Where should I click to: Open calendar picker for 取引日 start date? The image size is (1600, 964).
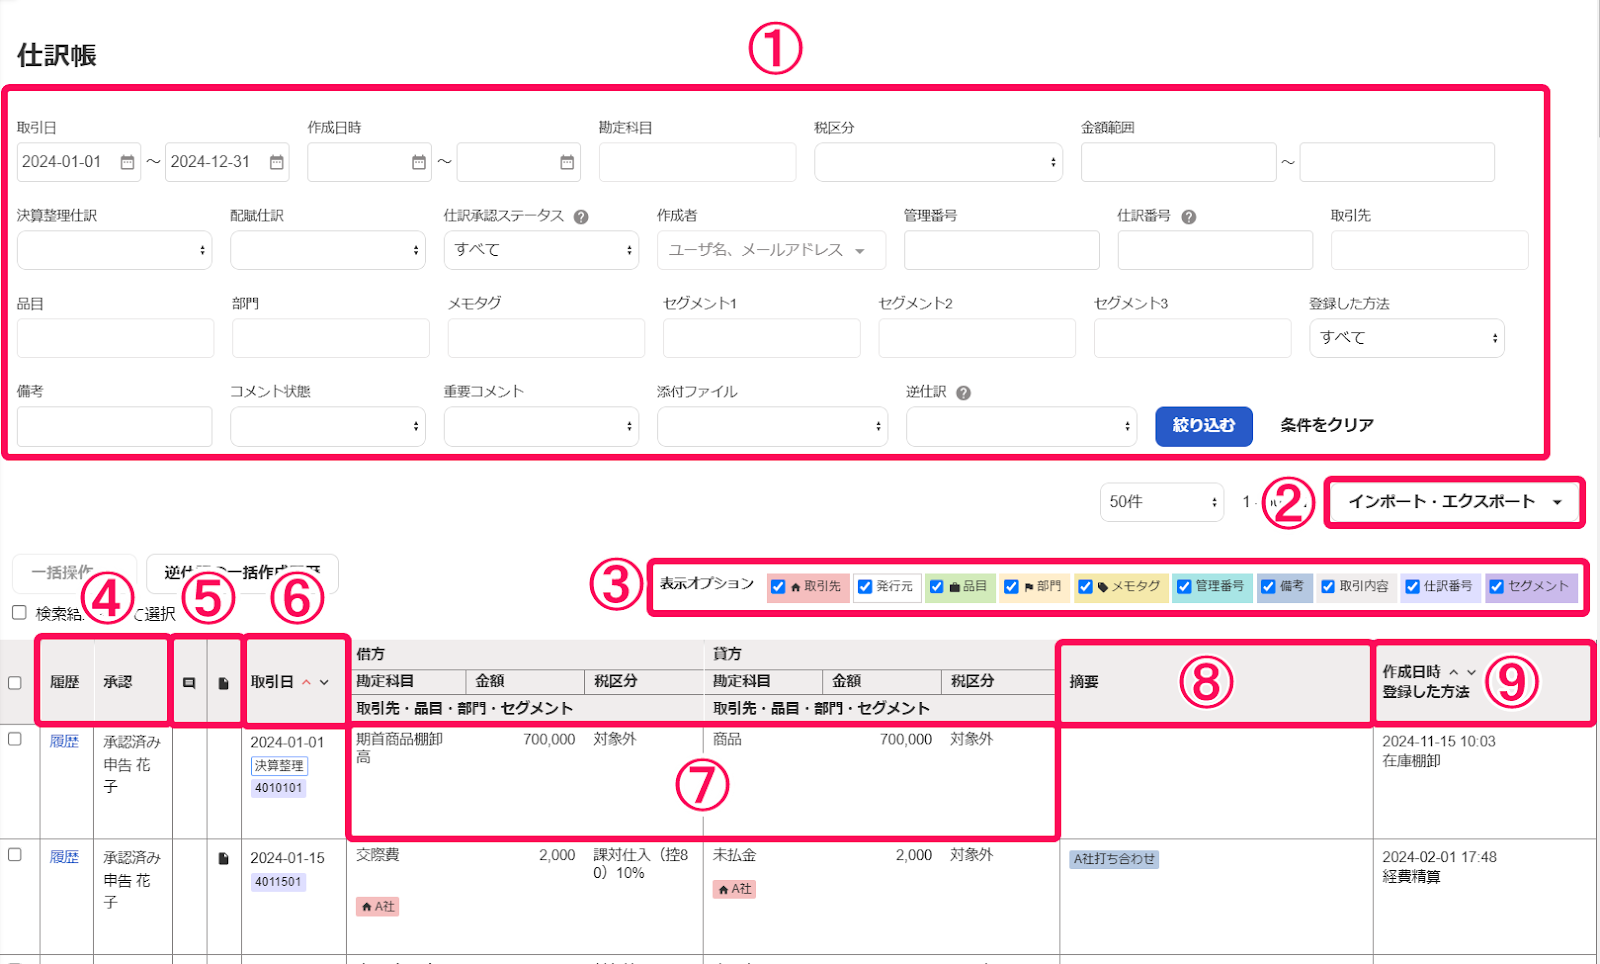(127, 163)
